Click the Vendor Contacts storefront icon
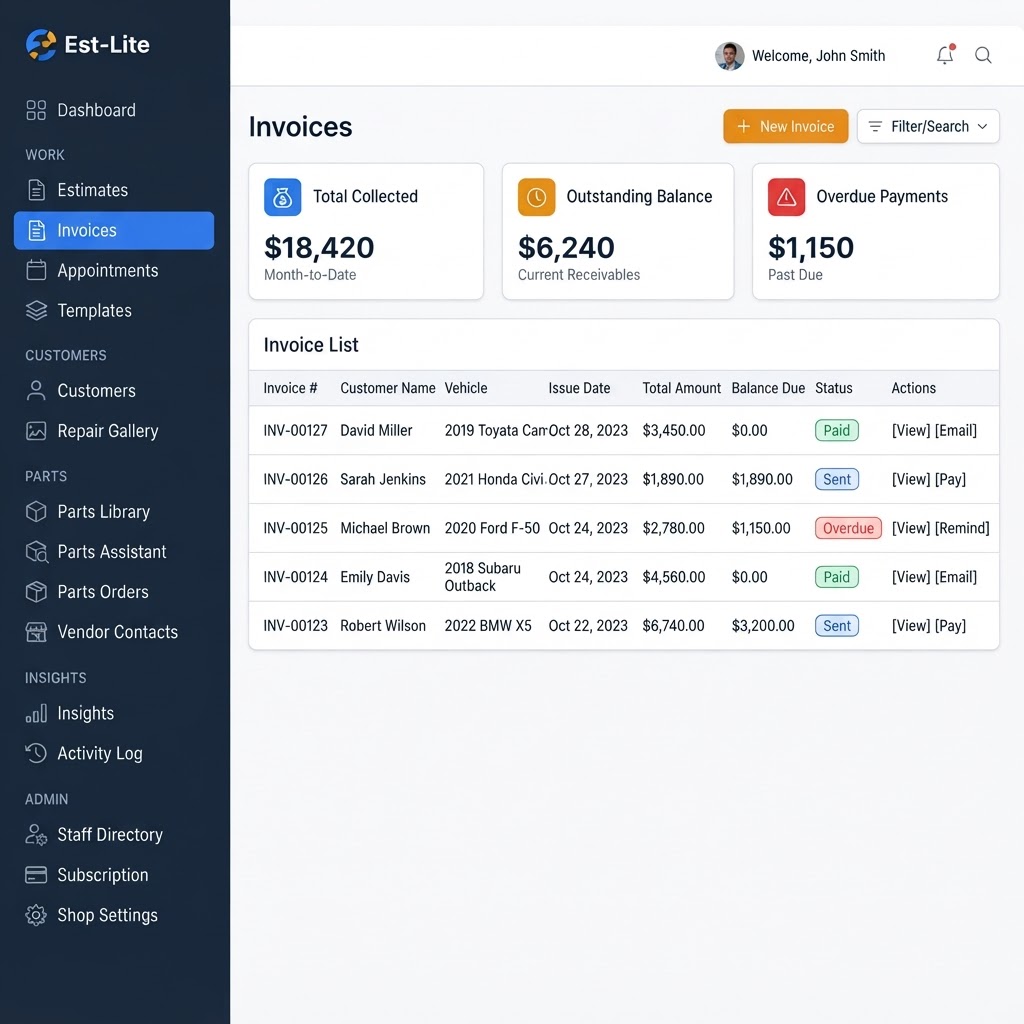The image size is (1024, 1024). [x=36, y=632]
